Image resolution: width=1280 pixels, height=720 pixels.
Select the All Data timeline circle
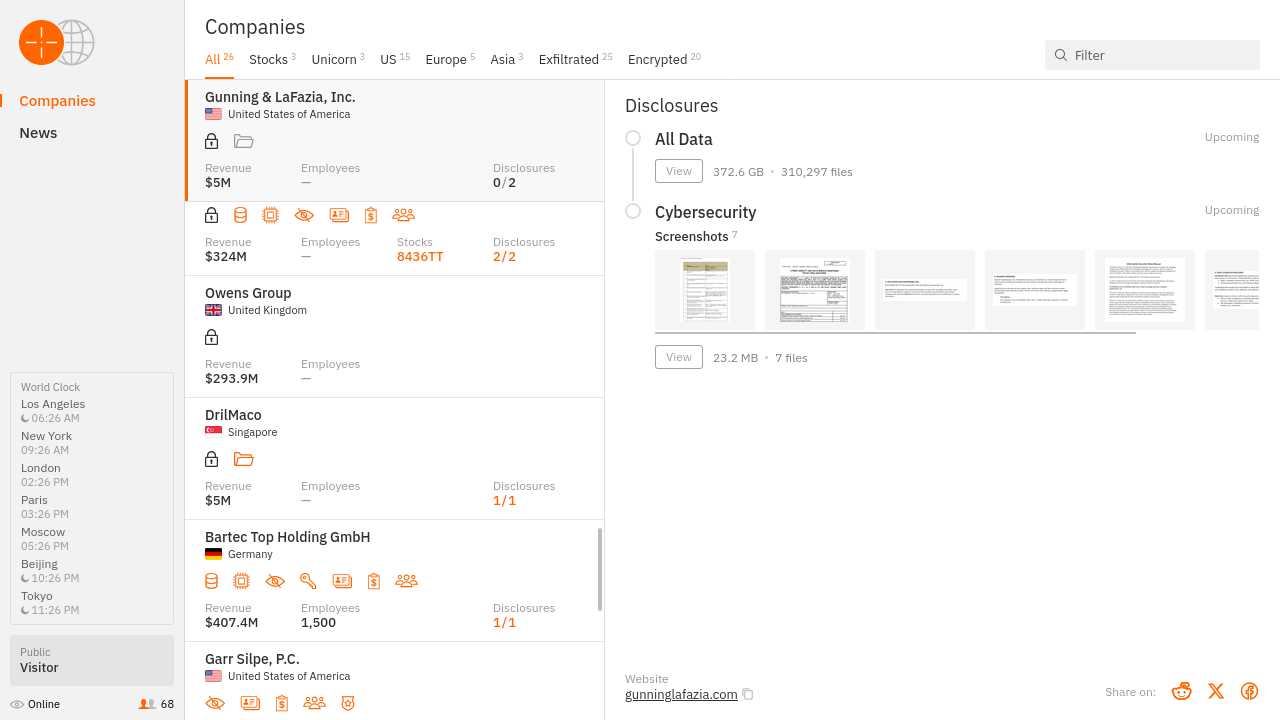(633, 138)
